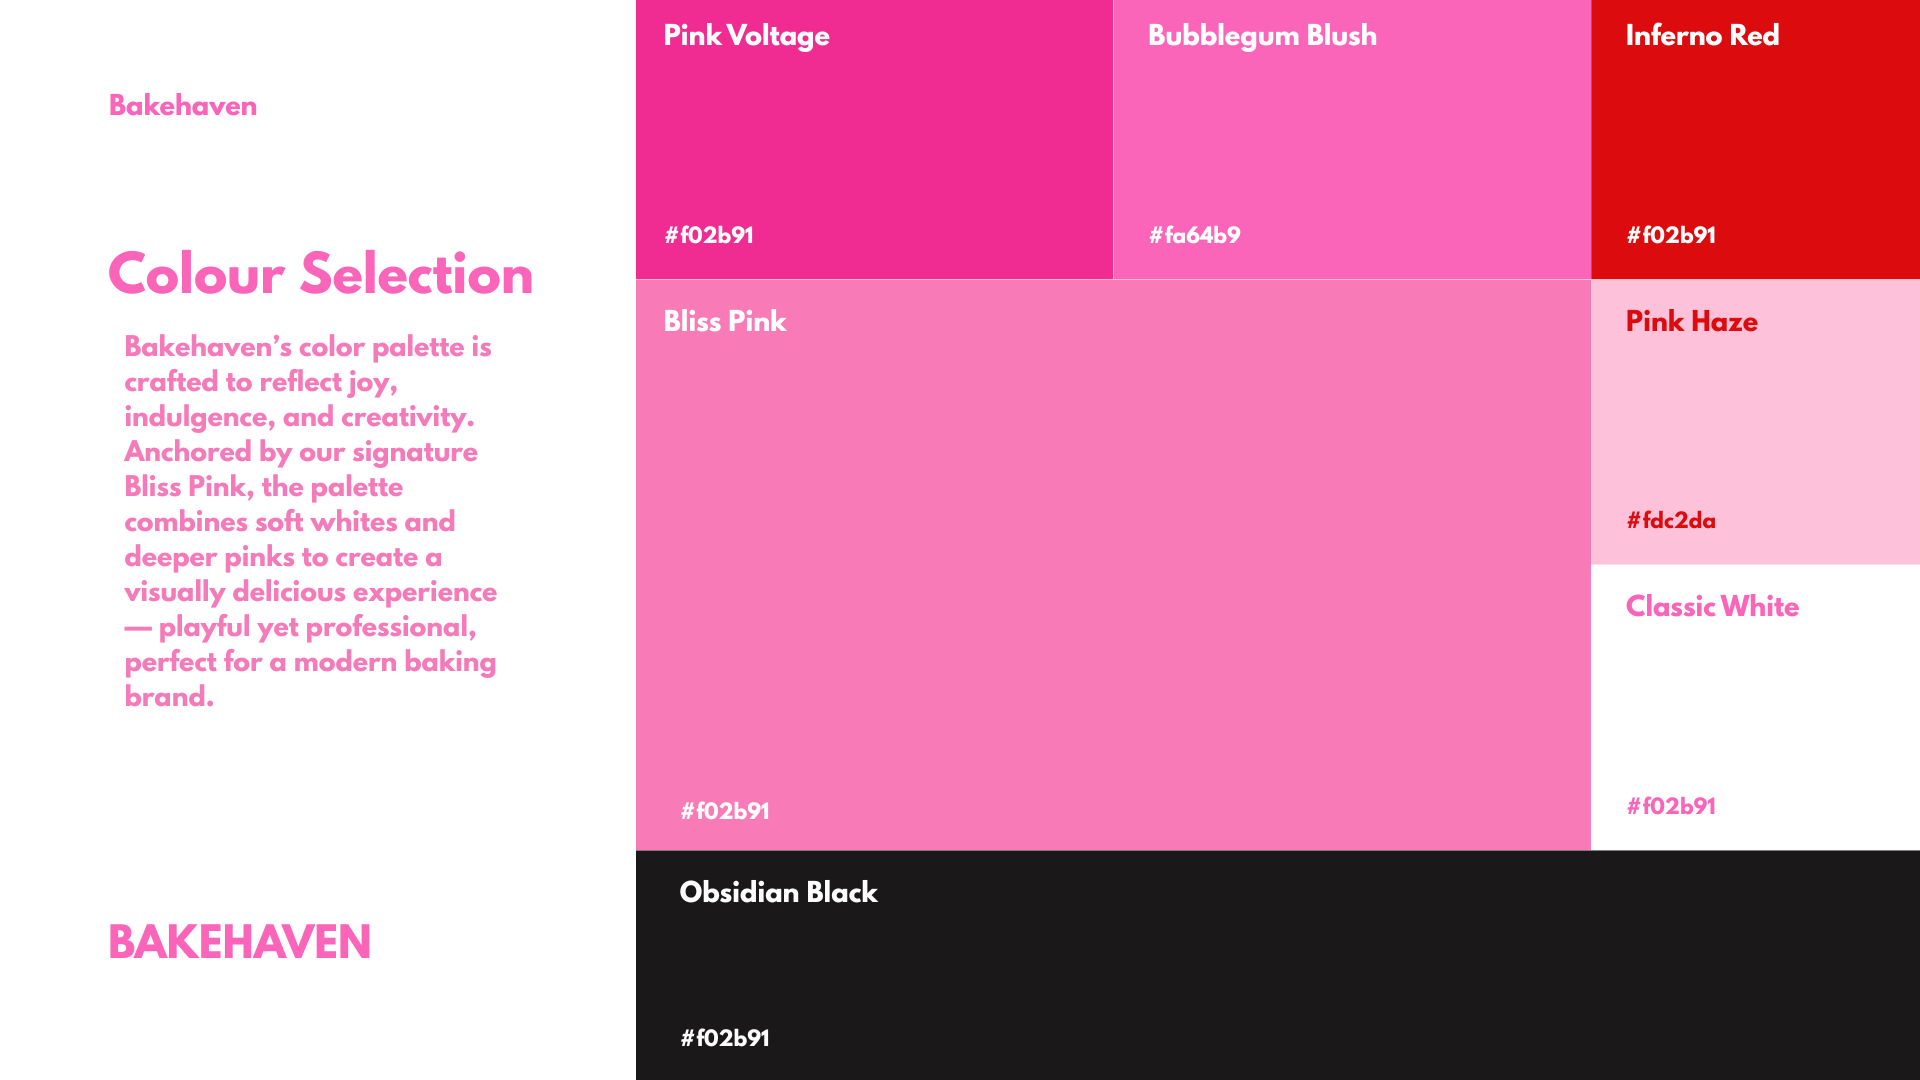
Task: Click the "Colour Selection" heading
Action: coord(320,274)
